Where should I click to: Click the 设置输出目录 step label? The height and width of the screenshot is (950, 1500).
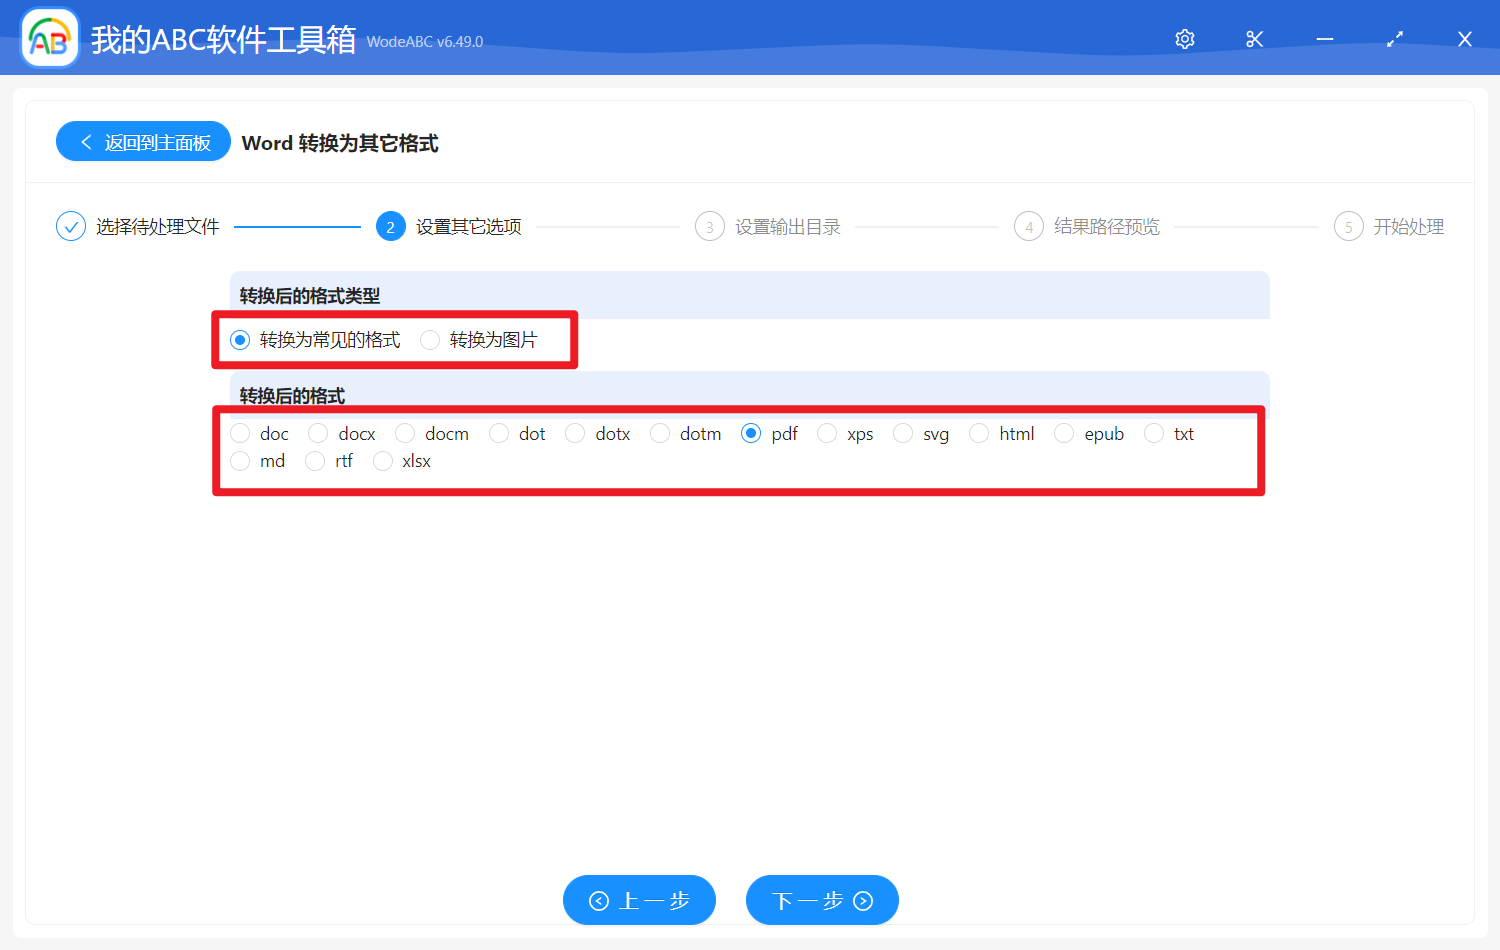coord(787,227)
